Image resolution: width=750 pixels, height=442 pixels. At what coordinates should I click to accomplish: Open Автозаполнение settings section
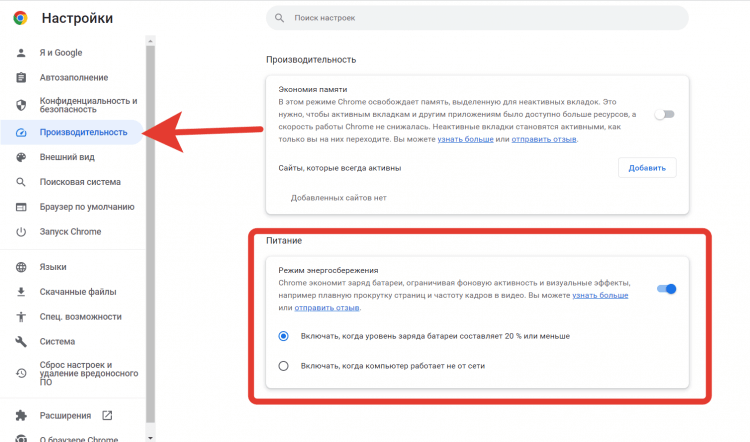(x=74, y=77)
